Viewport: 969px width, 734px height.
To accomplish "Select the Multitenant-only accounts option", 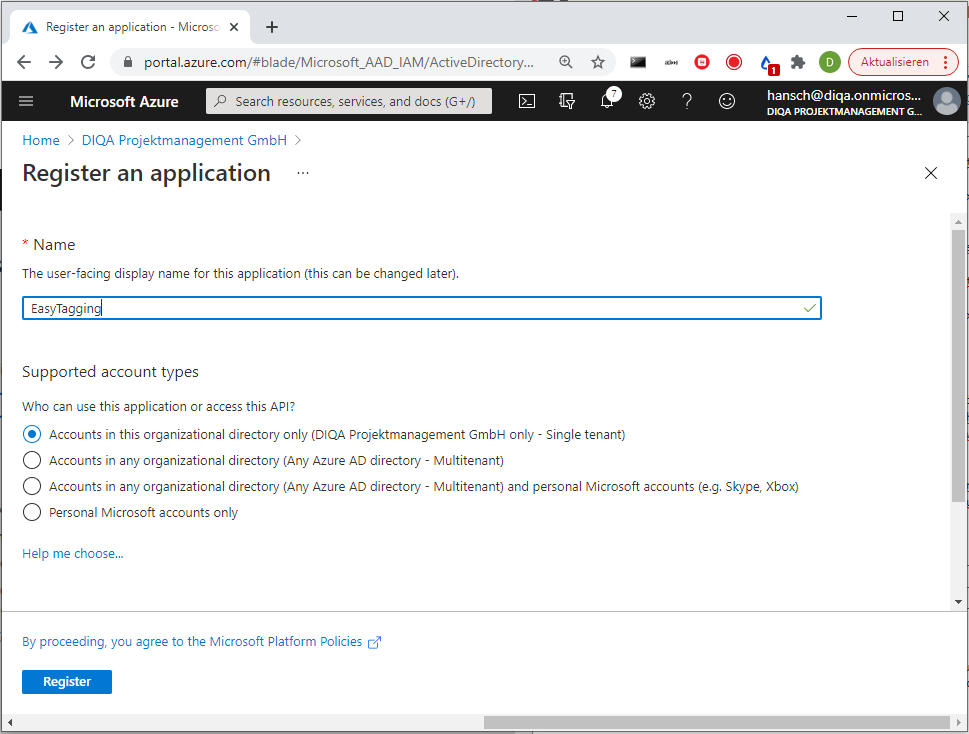I will tap(32, 461).
